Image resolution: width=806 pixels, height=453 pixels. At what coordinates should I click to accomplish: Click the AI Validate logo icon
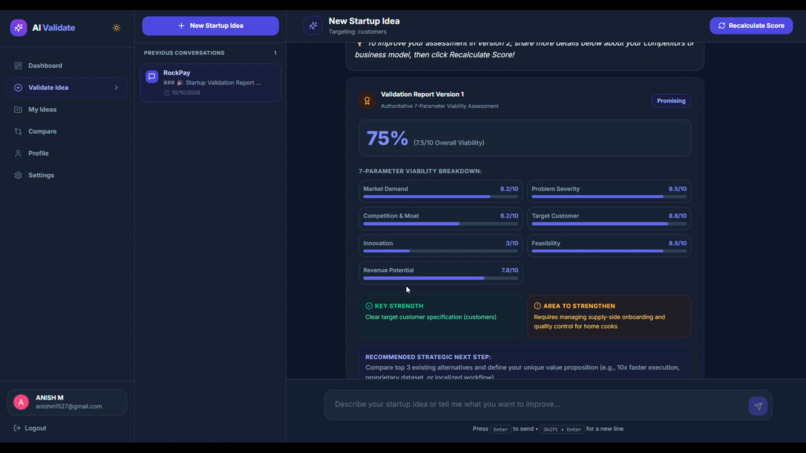(19, 28)
